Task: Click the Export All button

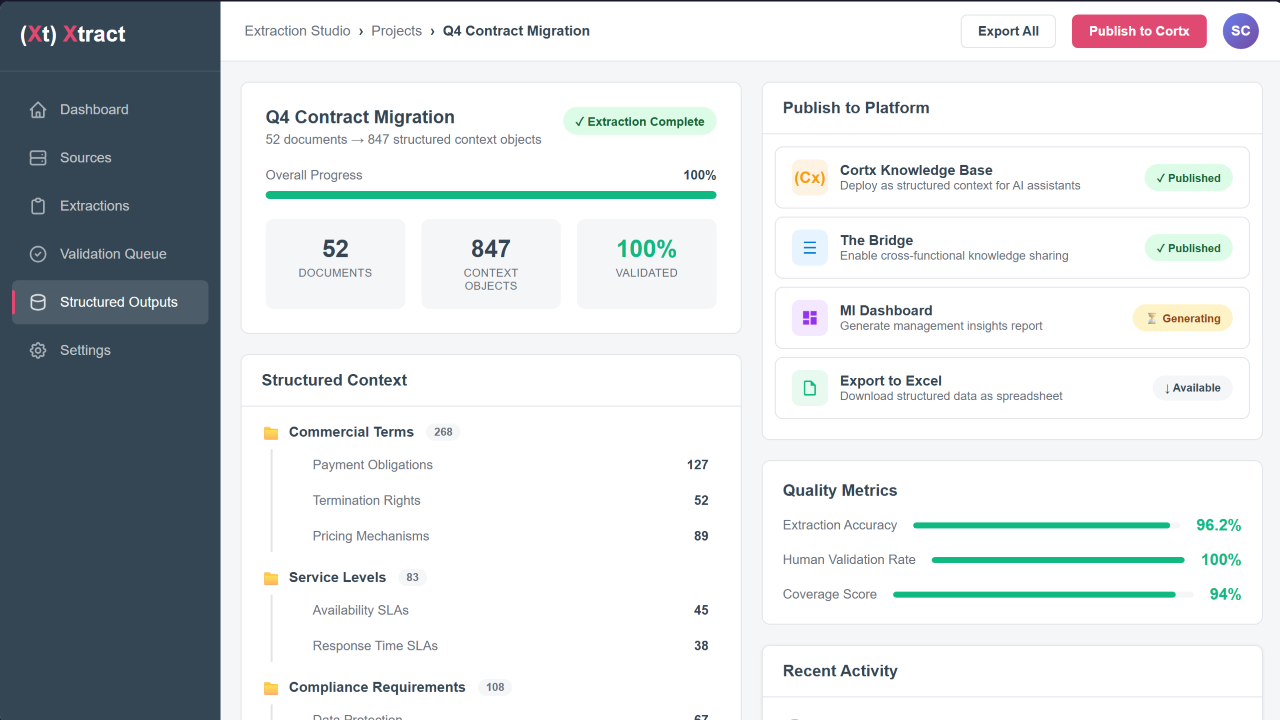Action: coord(1008,31)
